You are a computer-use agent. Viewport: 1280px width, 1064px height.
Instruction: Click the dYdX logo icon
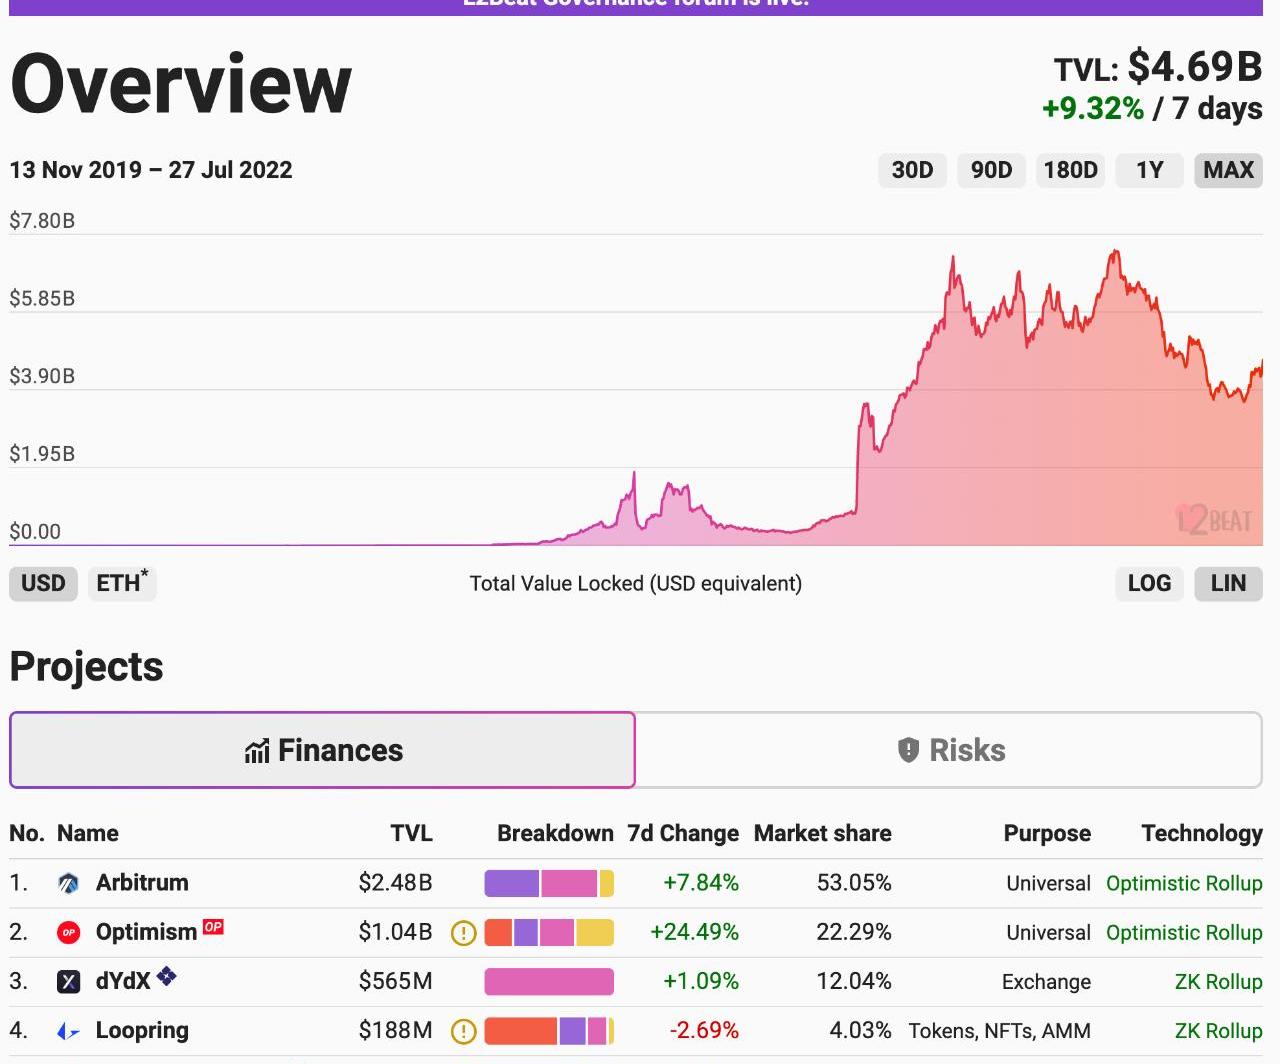click(x=68, y=981)
